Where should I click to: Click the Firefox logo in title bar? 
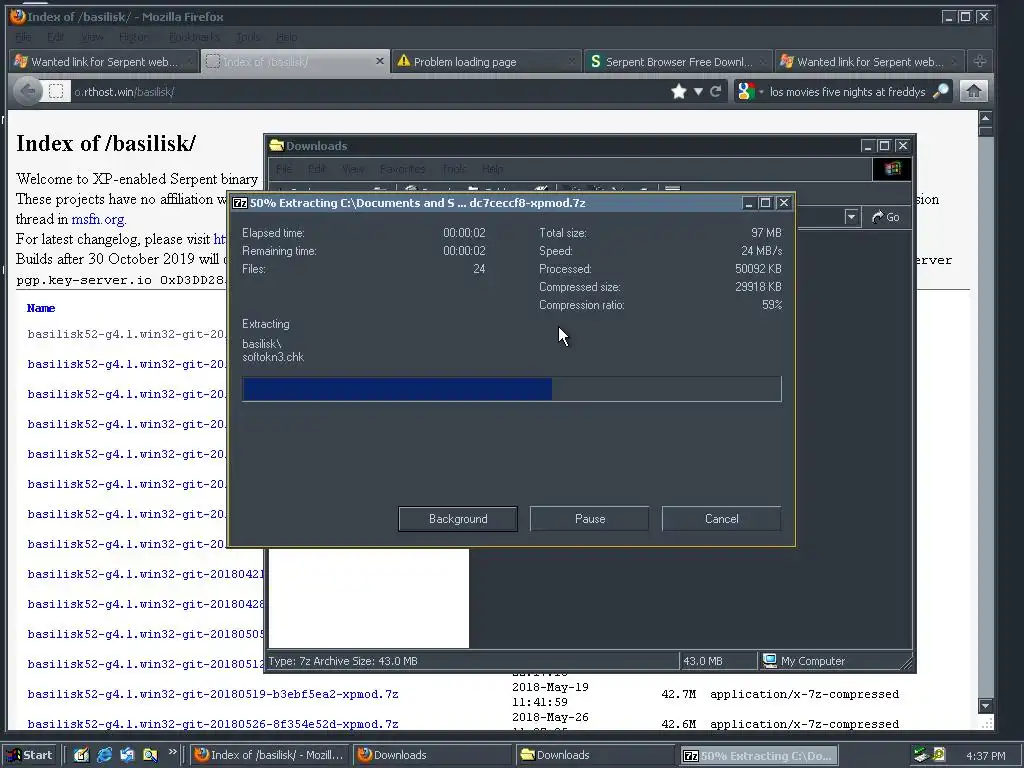click(18, 16)
